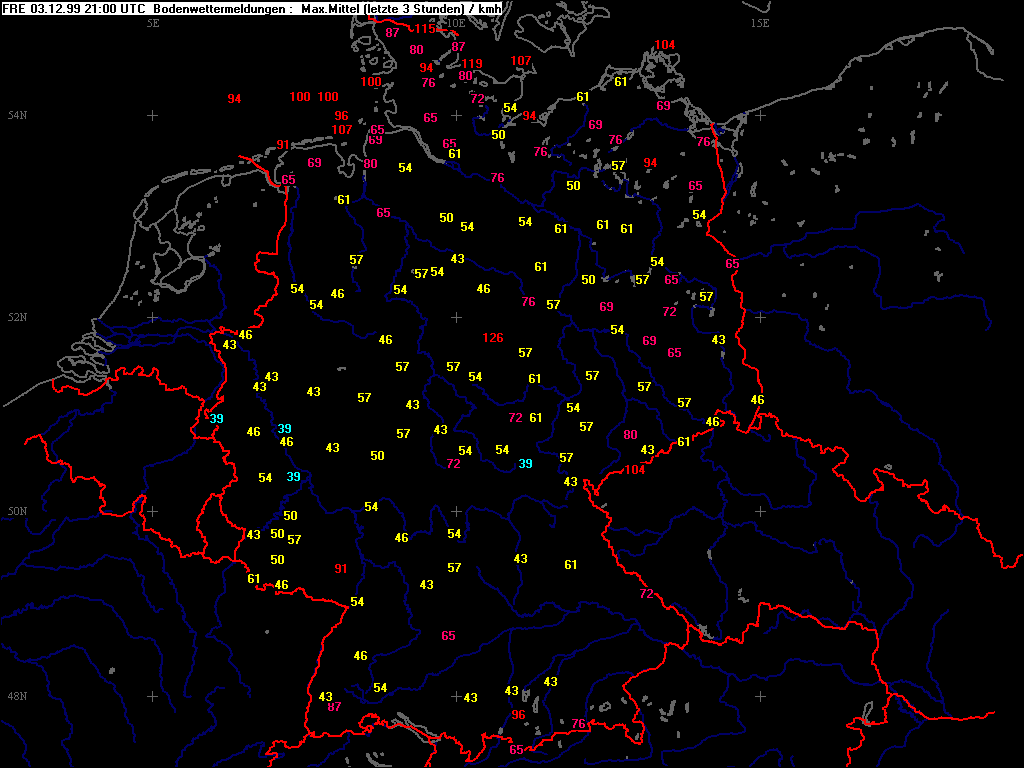Click the 126 km/h wind reading
Viewport: 1024px width, 768px height.
[x=493, y=338]
